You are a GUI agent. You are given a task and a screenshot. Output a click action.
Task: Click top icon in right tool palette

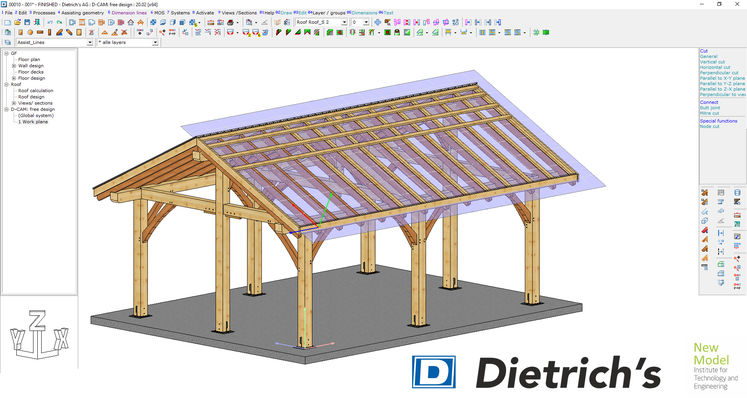point(705,193)
